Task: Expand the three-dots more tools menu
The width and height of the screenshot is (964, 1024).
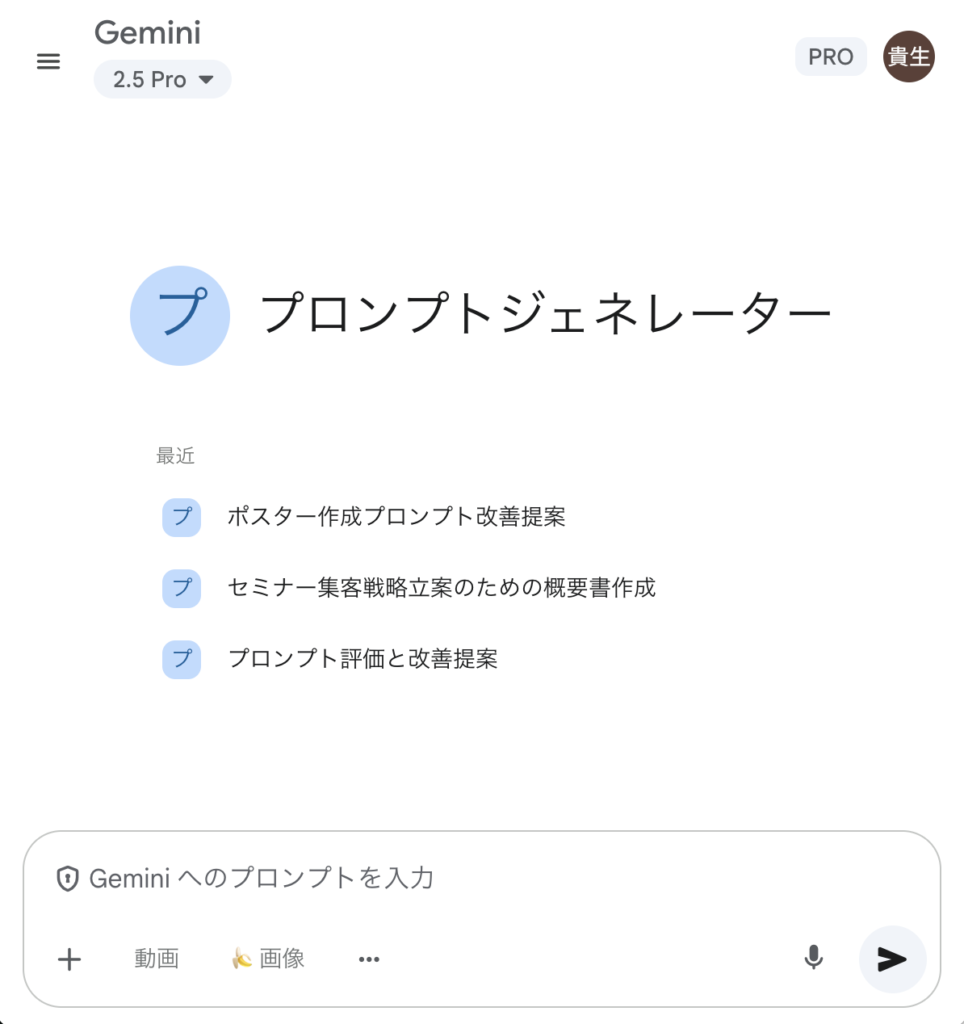Action: 369,959
